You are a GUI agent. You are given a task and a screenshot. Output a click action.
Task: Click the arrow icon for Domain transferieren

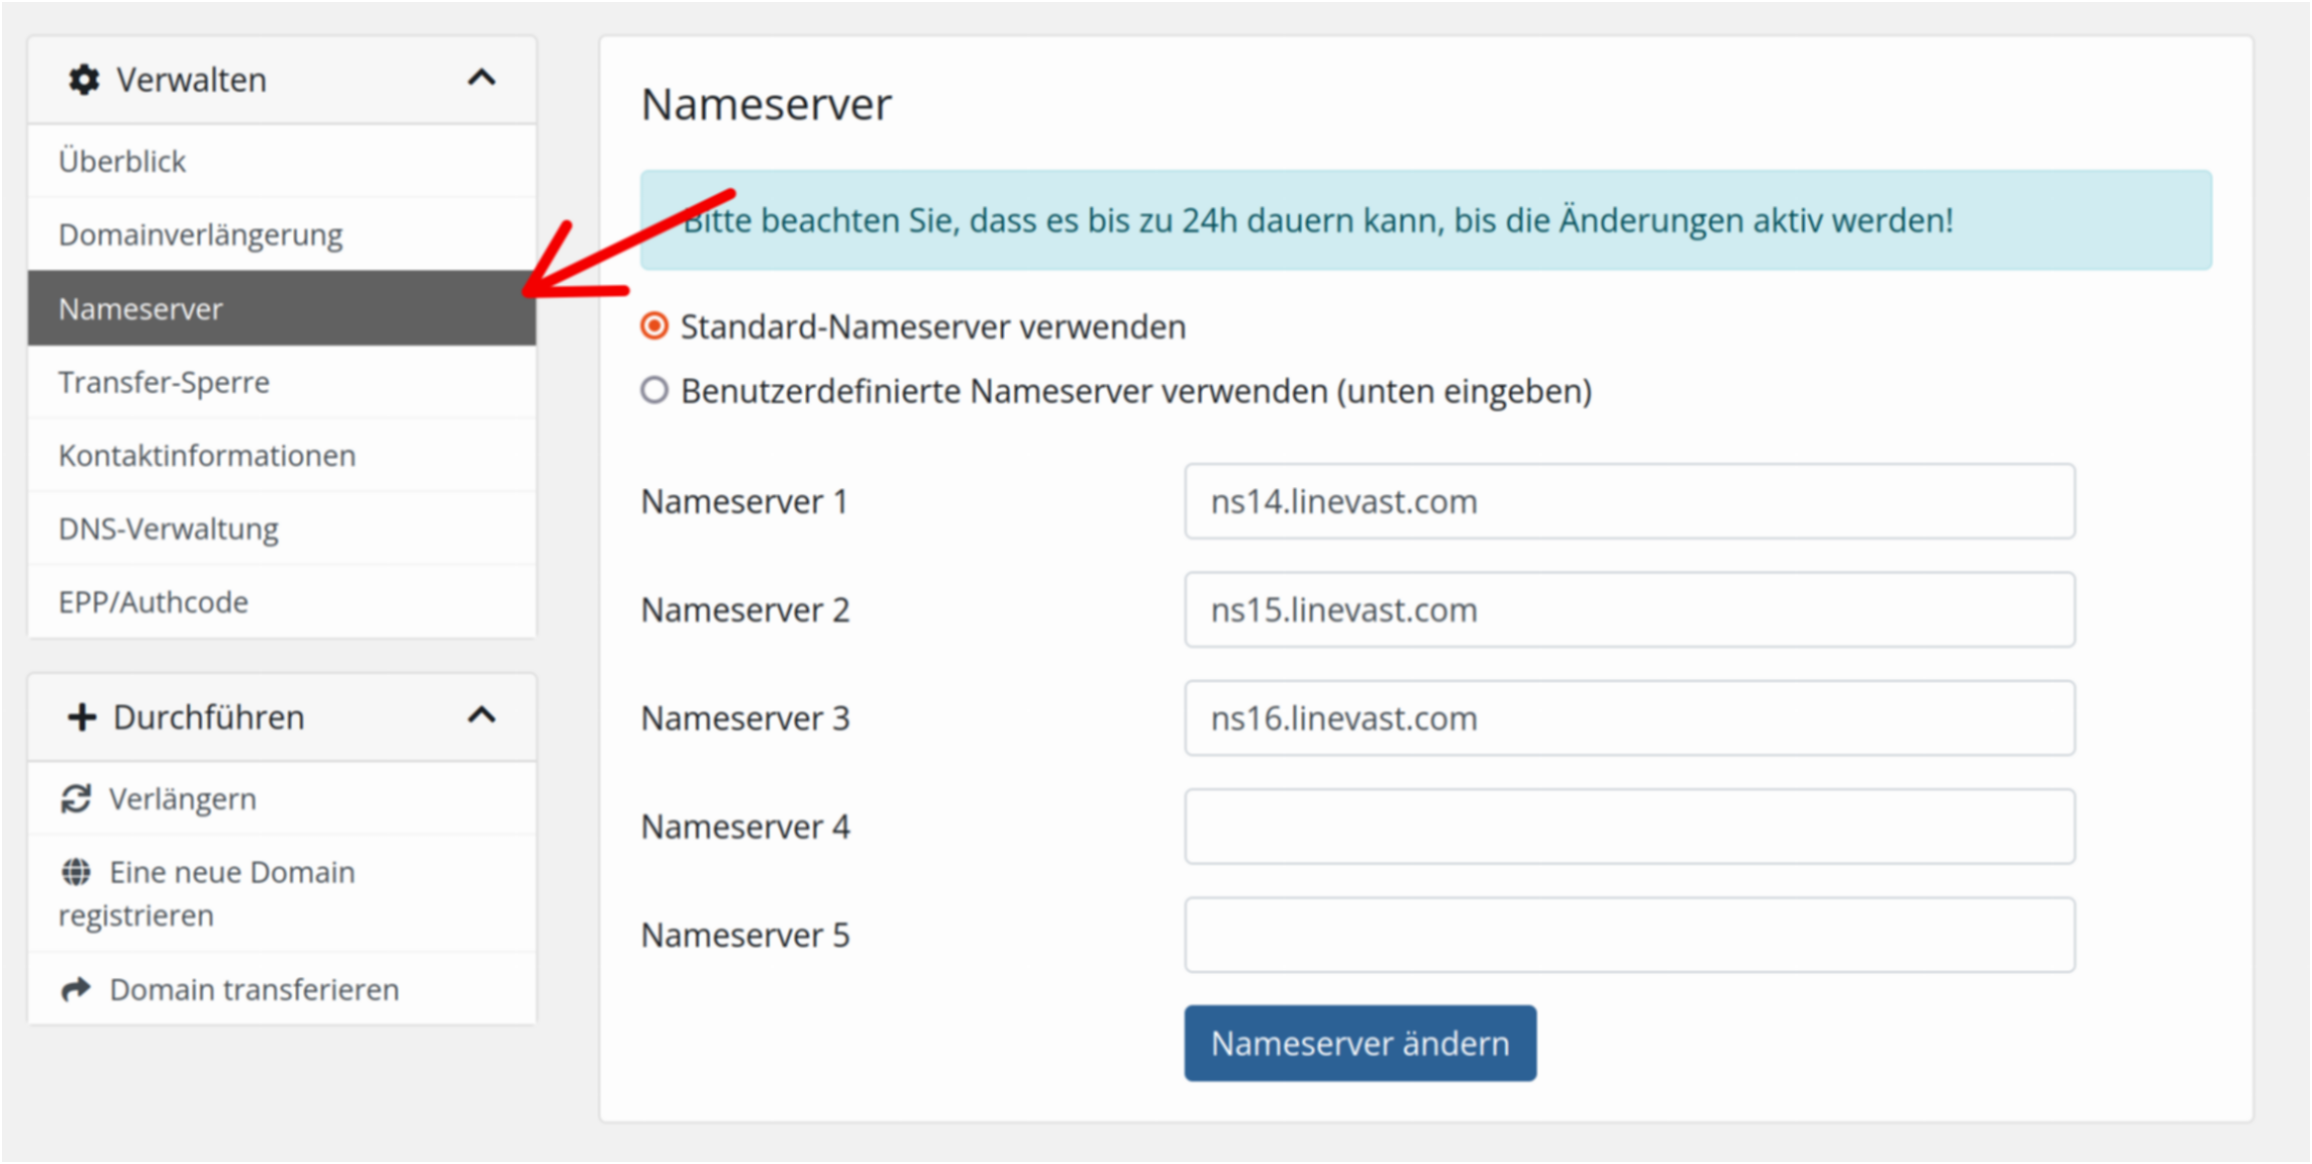coord(76,989)
